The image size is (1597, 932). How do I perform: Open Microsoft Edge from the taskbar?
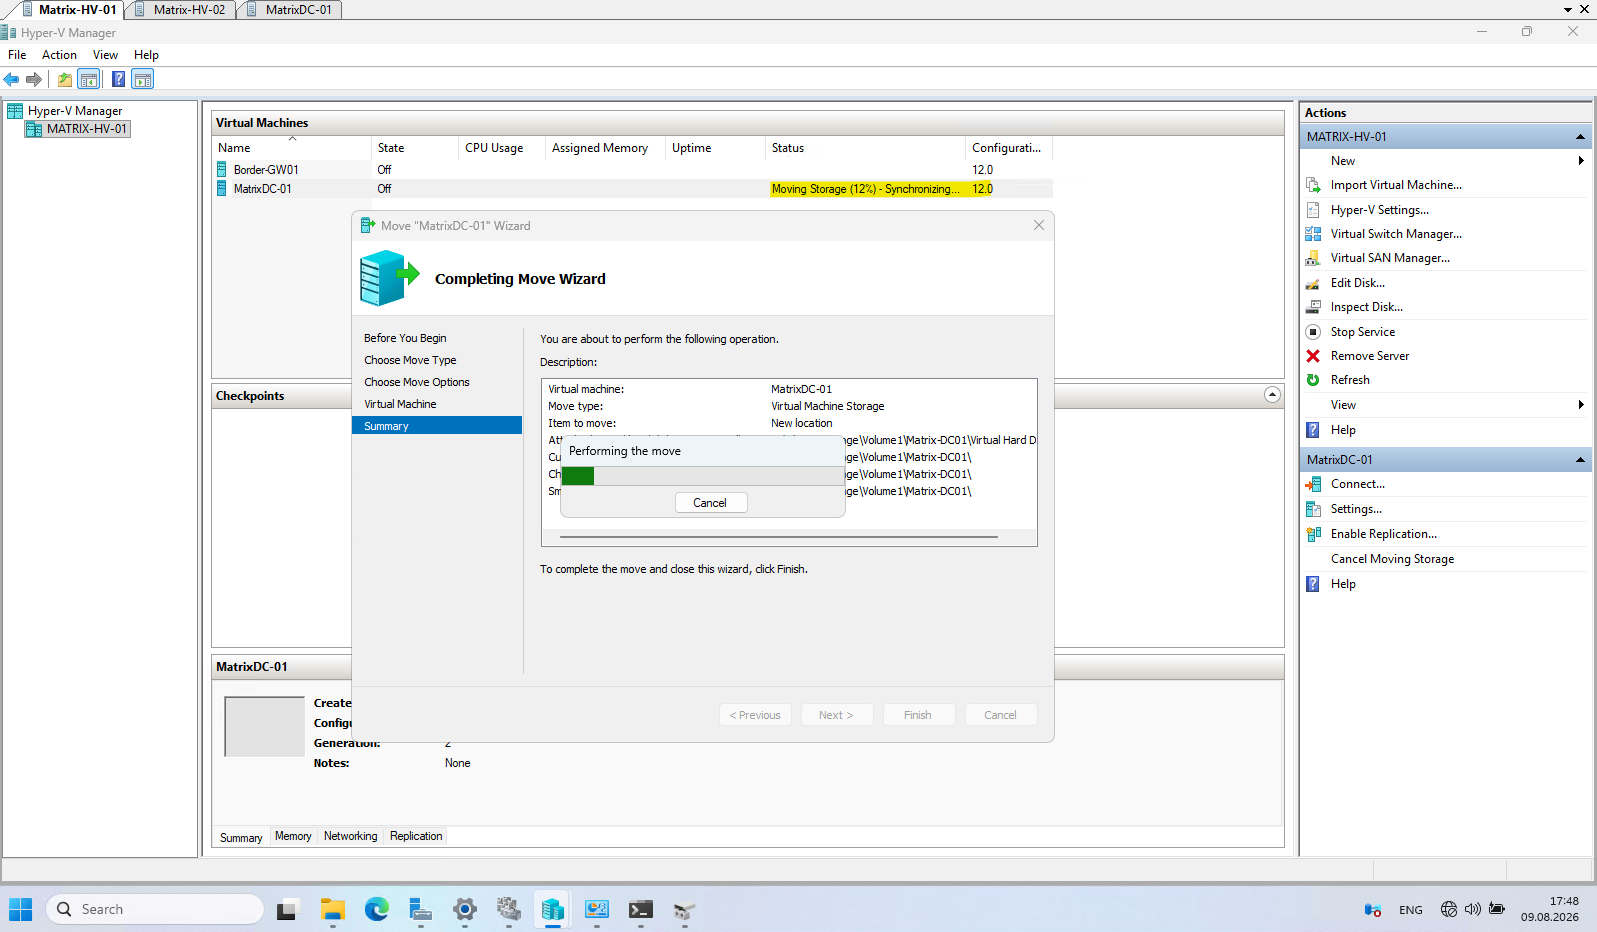376,909
